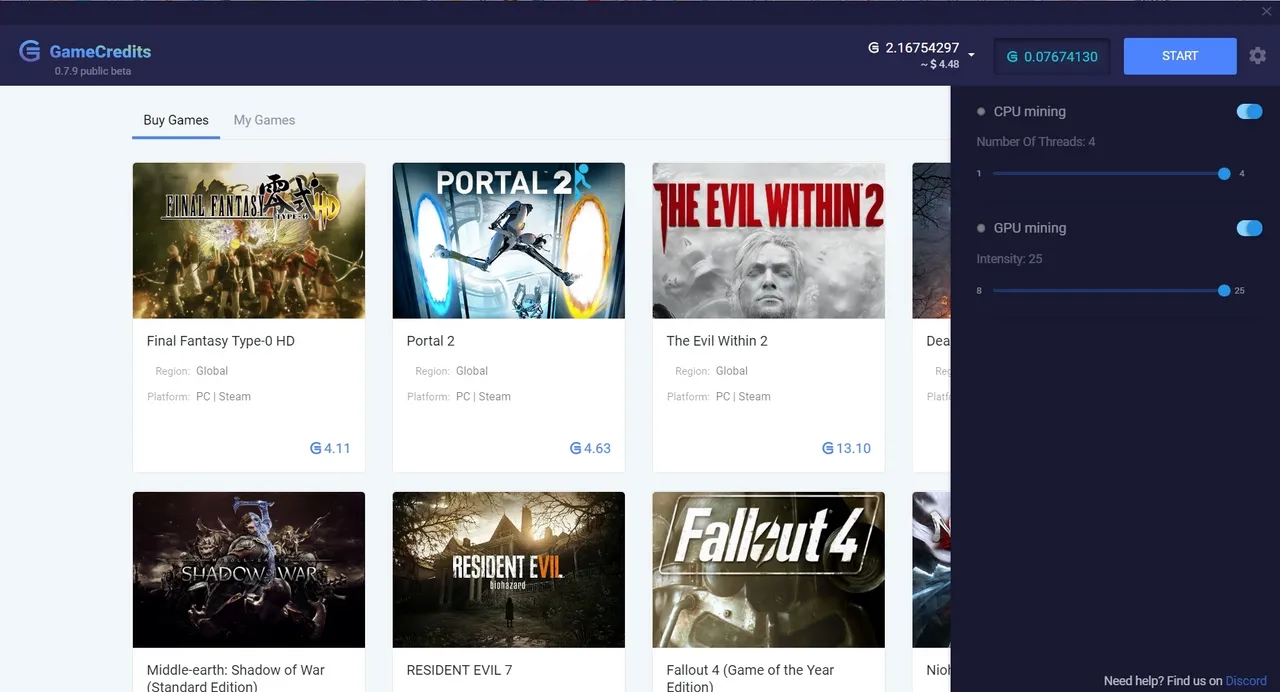Click the Fallout 4 Game of the Year title
Image resolution: width=1280 pixels, height=692 pixels.
tap(750, 678)
